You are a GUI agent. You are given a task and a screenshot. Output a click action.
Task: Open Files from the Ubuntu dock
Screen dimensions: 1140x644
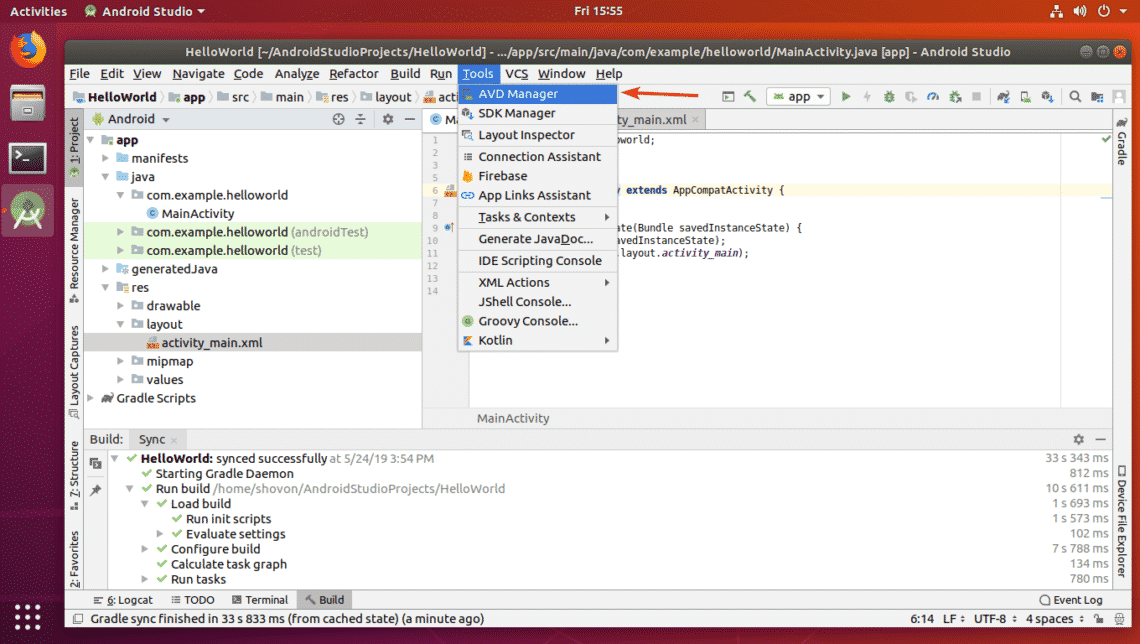click(28, 103)
